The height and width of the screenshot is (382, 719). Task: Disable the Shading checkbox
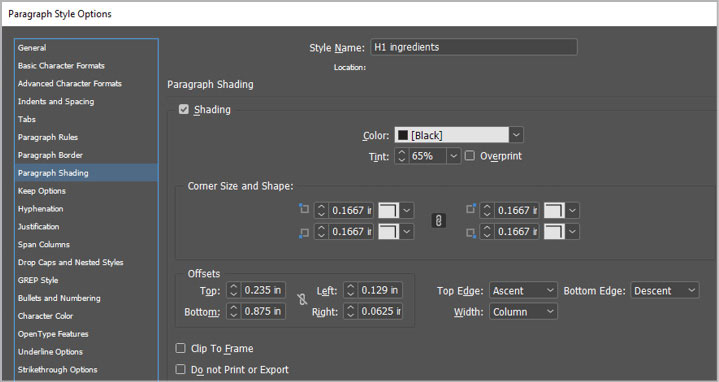point(184,109)
